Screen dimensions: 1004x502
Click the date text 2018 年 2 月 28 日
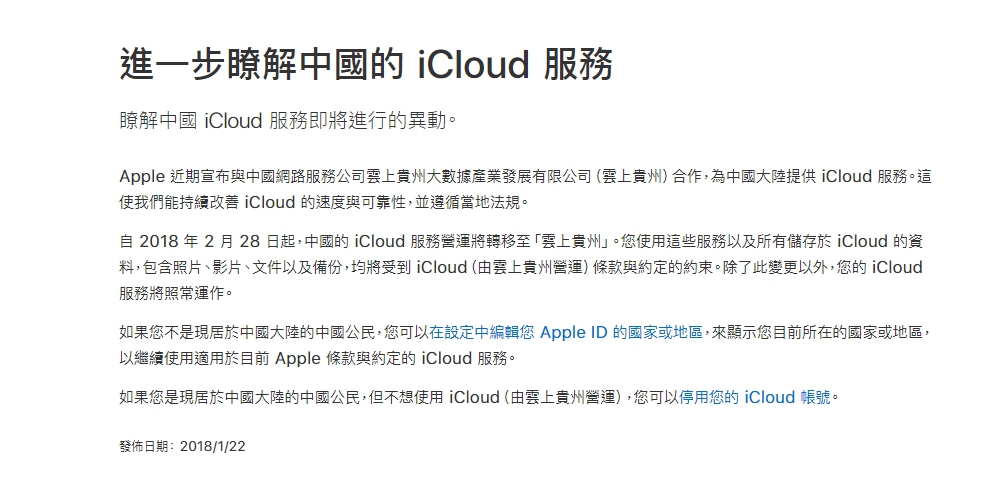(x=209, y=241)
